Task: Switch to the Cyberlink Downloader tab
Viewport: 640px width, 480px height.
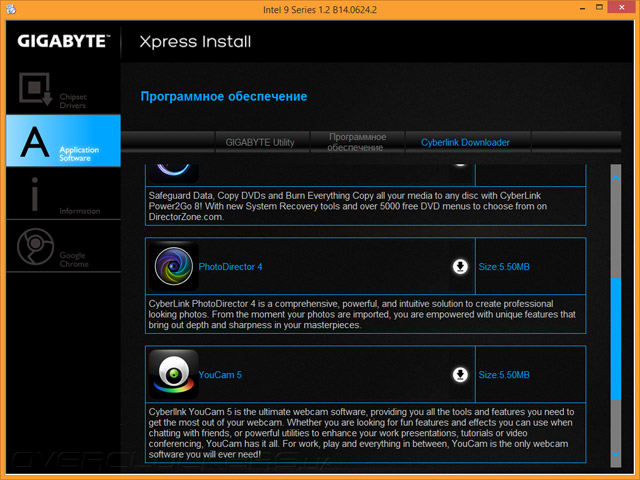Action: coord(465,142)
